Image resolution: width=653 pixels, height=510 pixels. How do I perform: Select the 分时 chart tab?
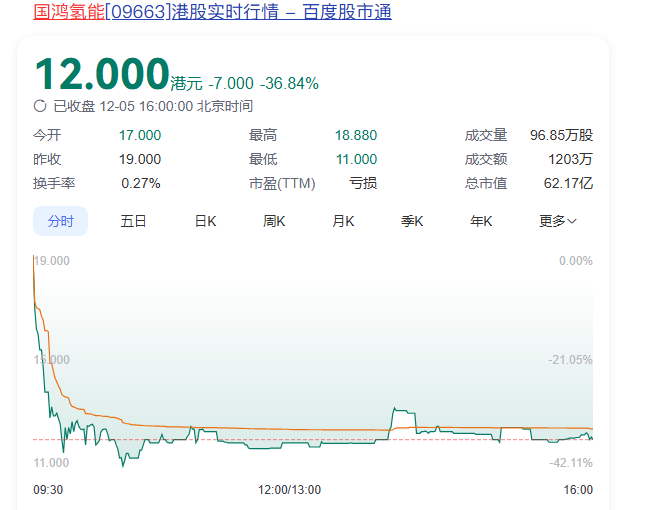tap(60, 221)
